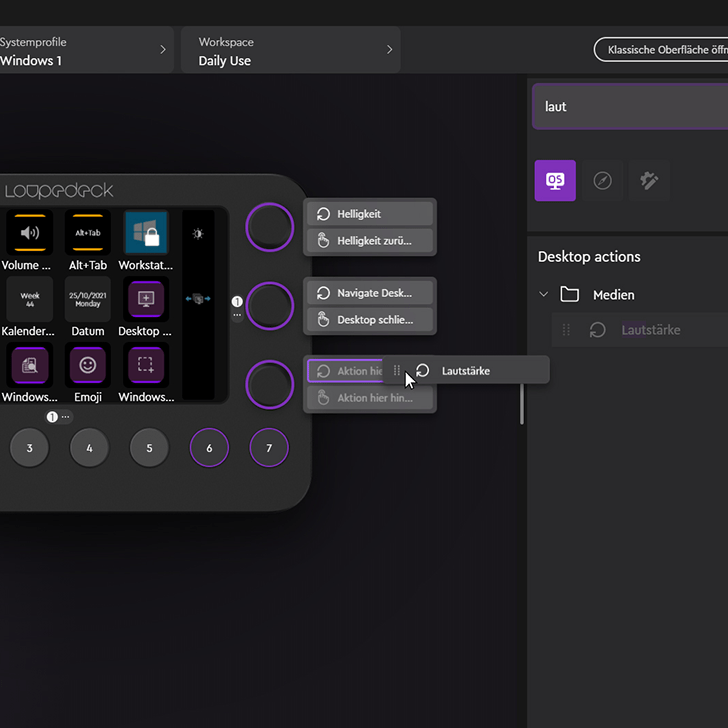Select the Datum touch button
Viewport: 728px width, 728px height.
(x=88, y=299)
